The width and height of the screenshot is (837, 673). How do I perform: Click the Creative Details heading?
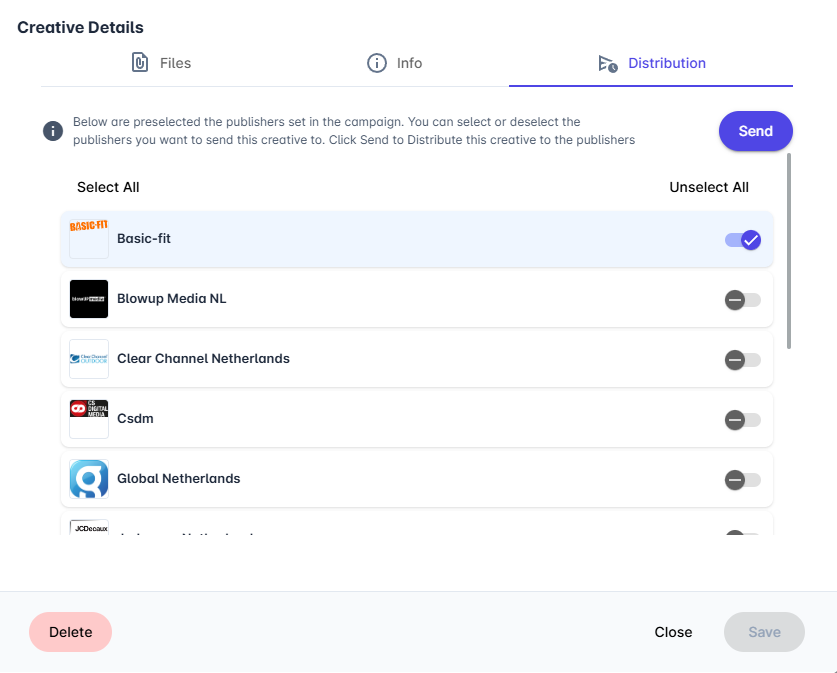click(x=81, y=27)
